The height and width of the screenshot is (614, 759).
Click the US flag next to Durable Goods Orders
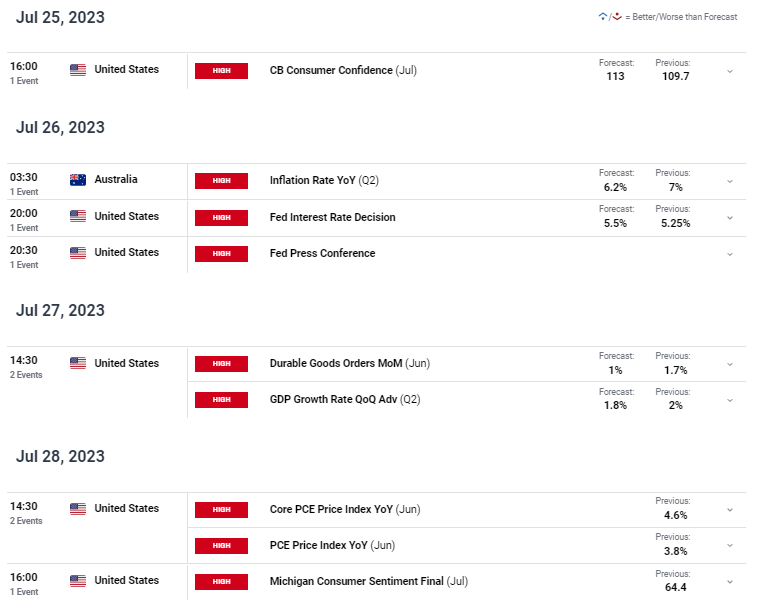point(78,363)
